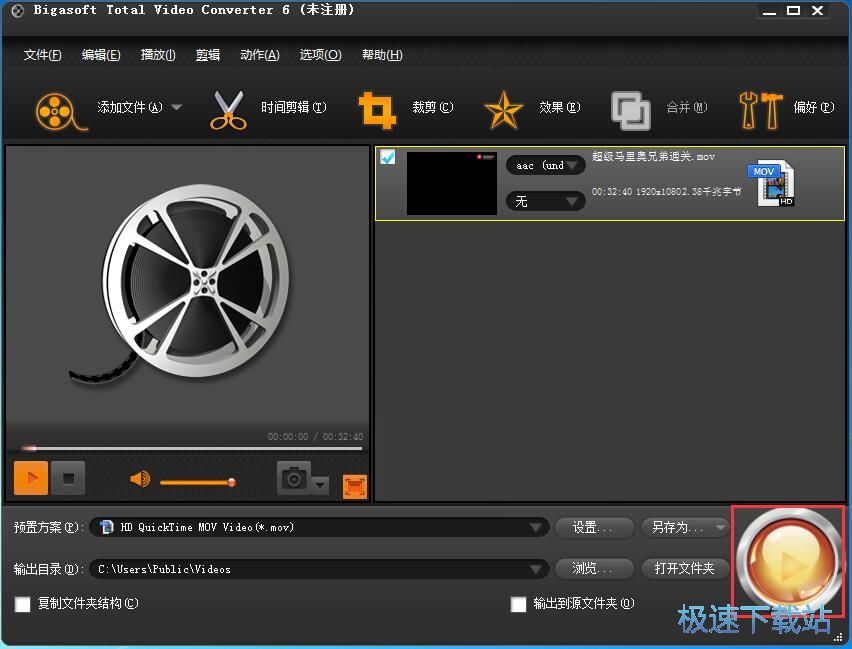The width and height of the screenshot is (852, 649).
Task: Click the 合并 (Merge) tool icon
Action: 631,110
